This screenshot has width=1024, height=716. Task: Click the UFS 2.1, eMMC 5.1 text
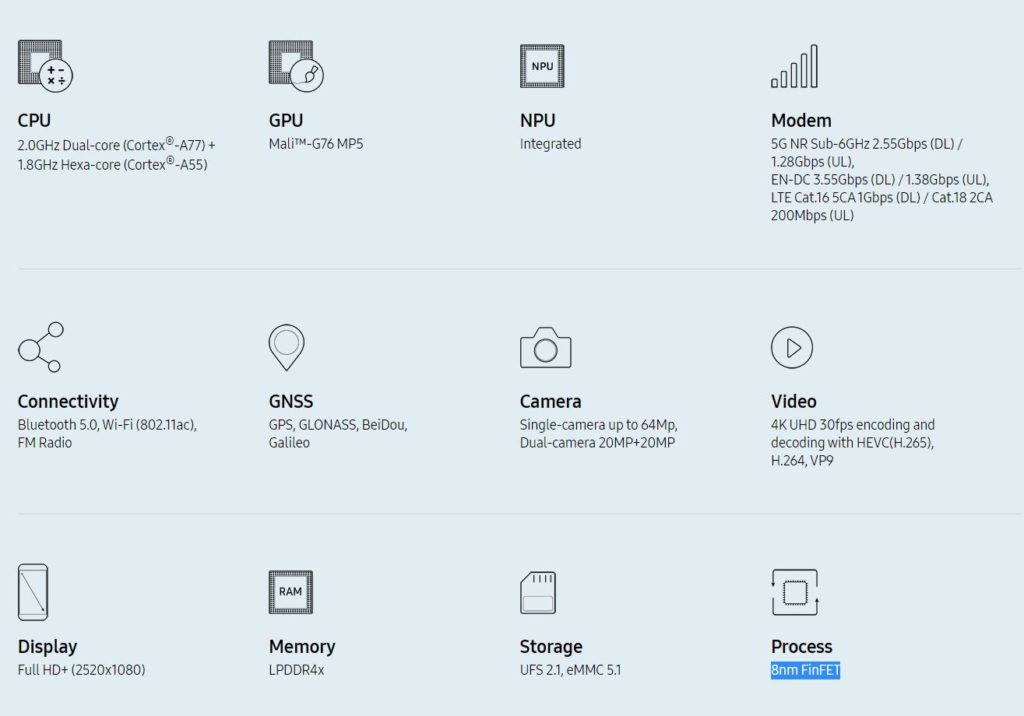[570, 670]
